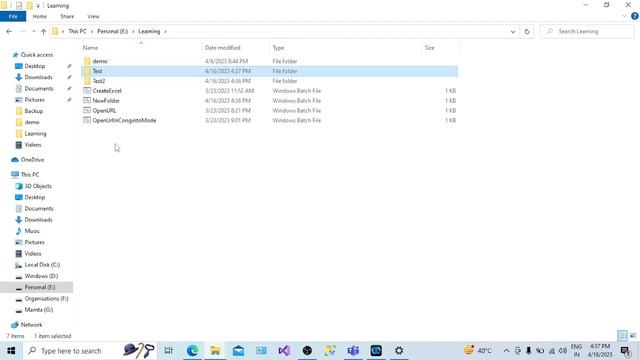Select This PC in sidebar
The width and height of the screenshot is (640, 360).
pyautogui.click(x=30, y=175)
